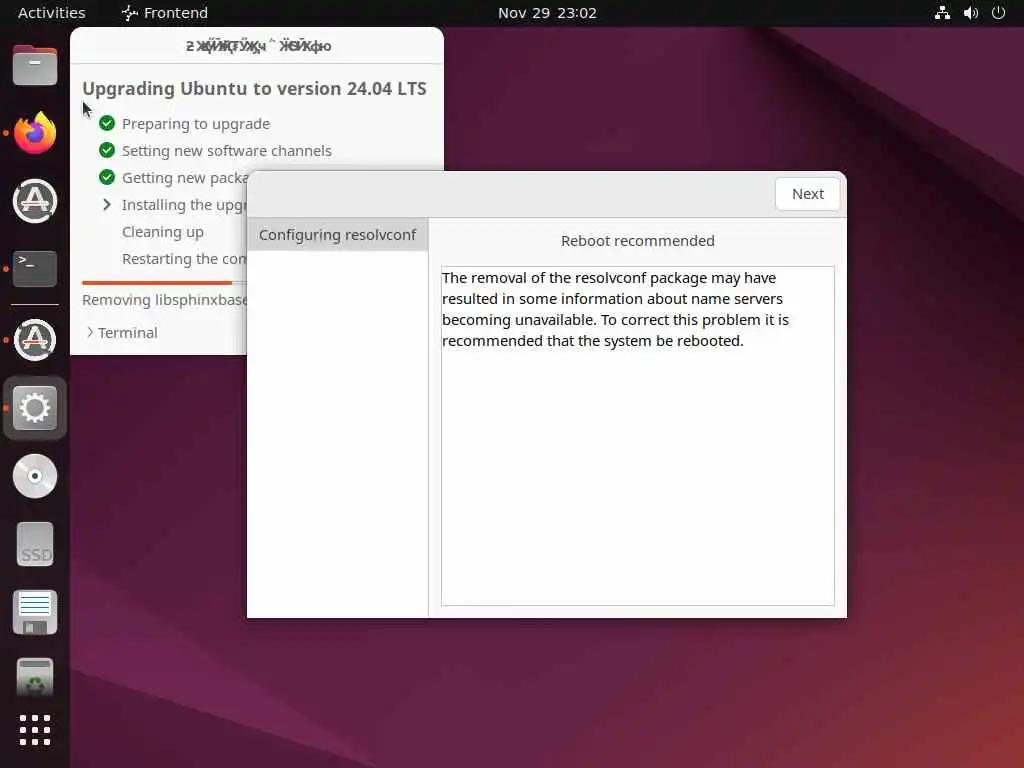The height and width of the screenshot is (768, 1024).
Task: Click the volume icon in top bar
Action: click(970, 13)
